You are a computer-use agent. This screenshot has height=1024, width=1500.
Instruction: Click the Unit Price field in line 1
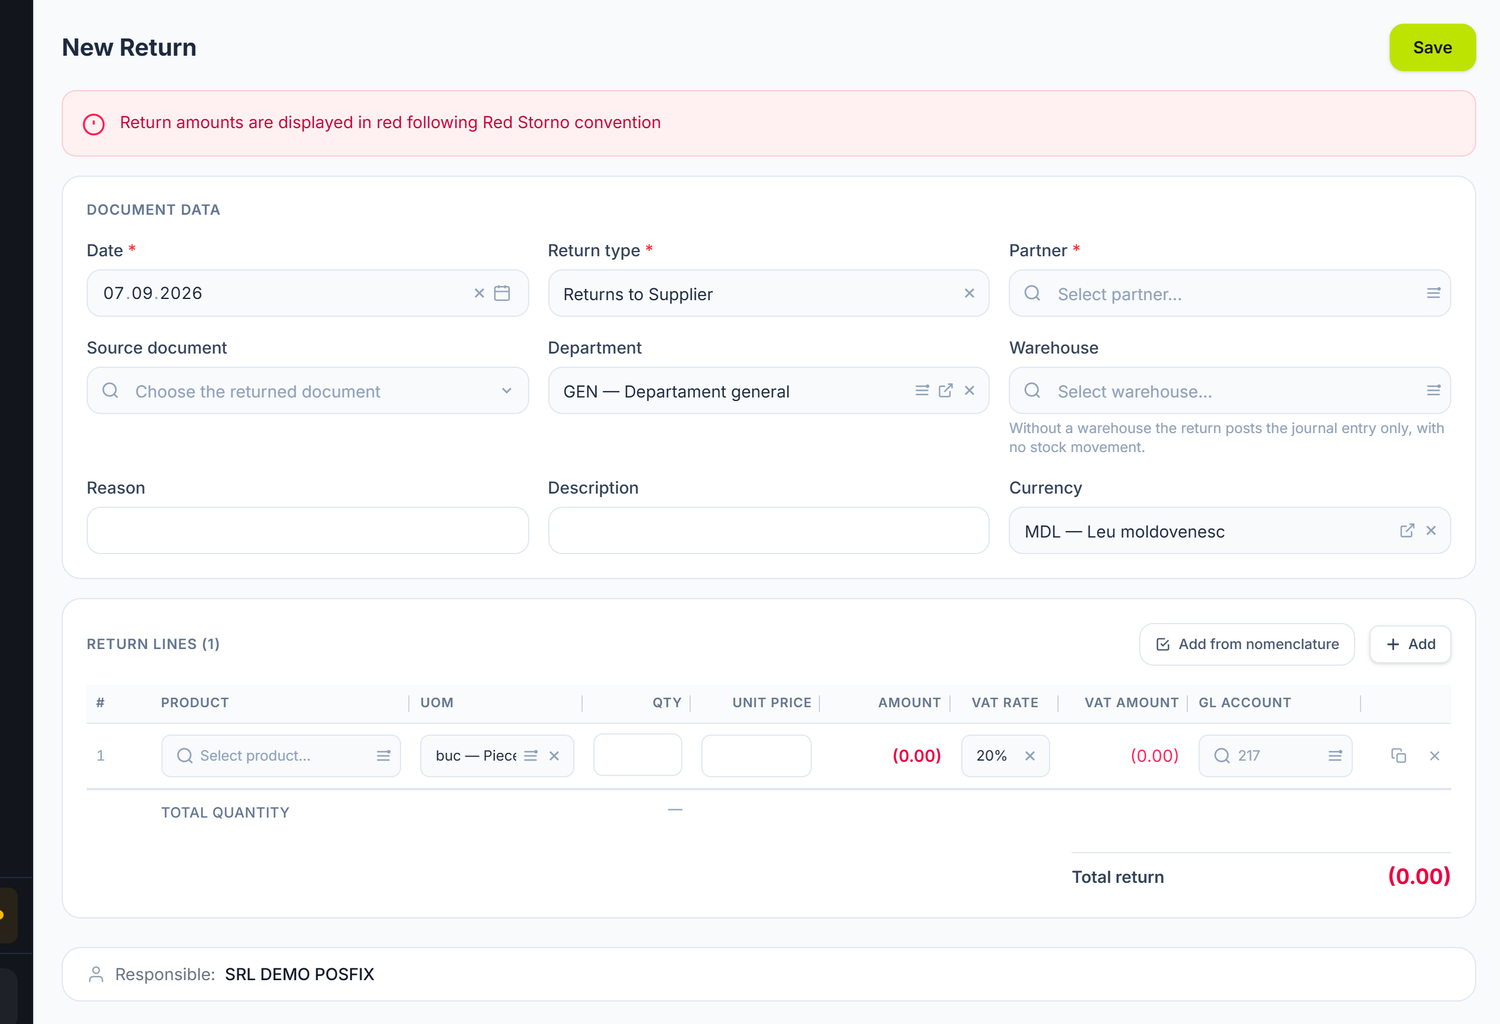756,755
